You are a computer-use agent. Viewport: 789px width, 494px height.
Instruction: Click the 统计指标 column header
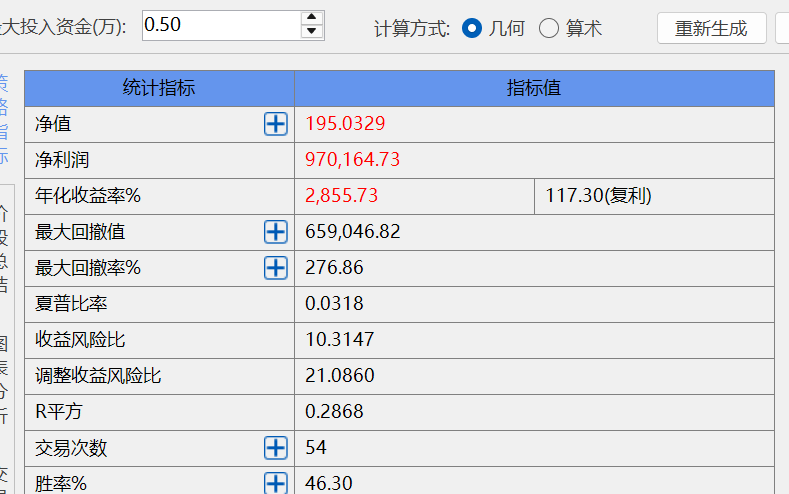click(x=159, y=88)
